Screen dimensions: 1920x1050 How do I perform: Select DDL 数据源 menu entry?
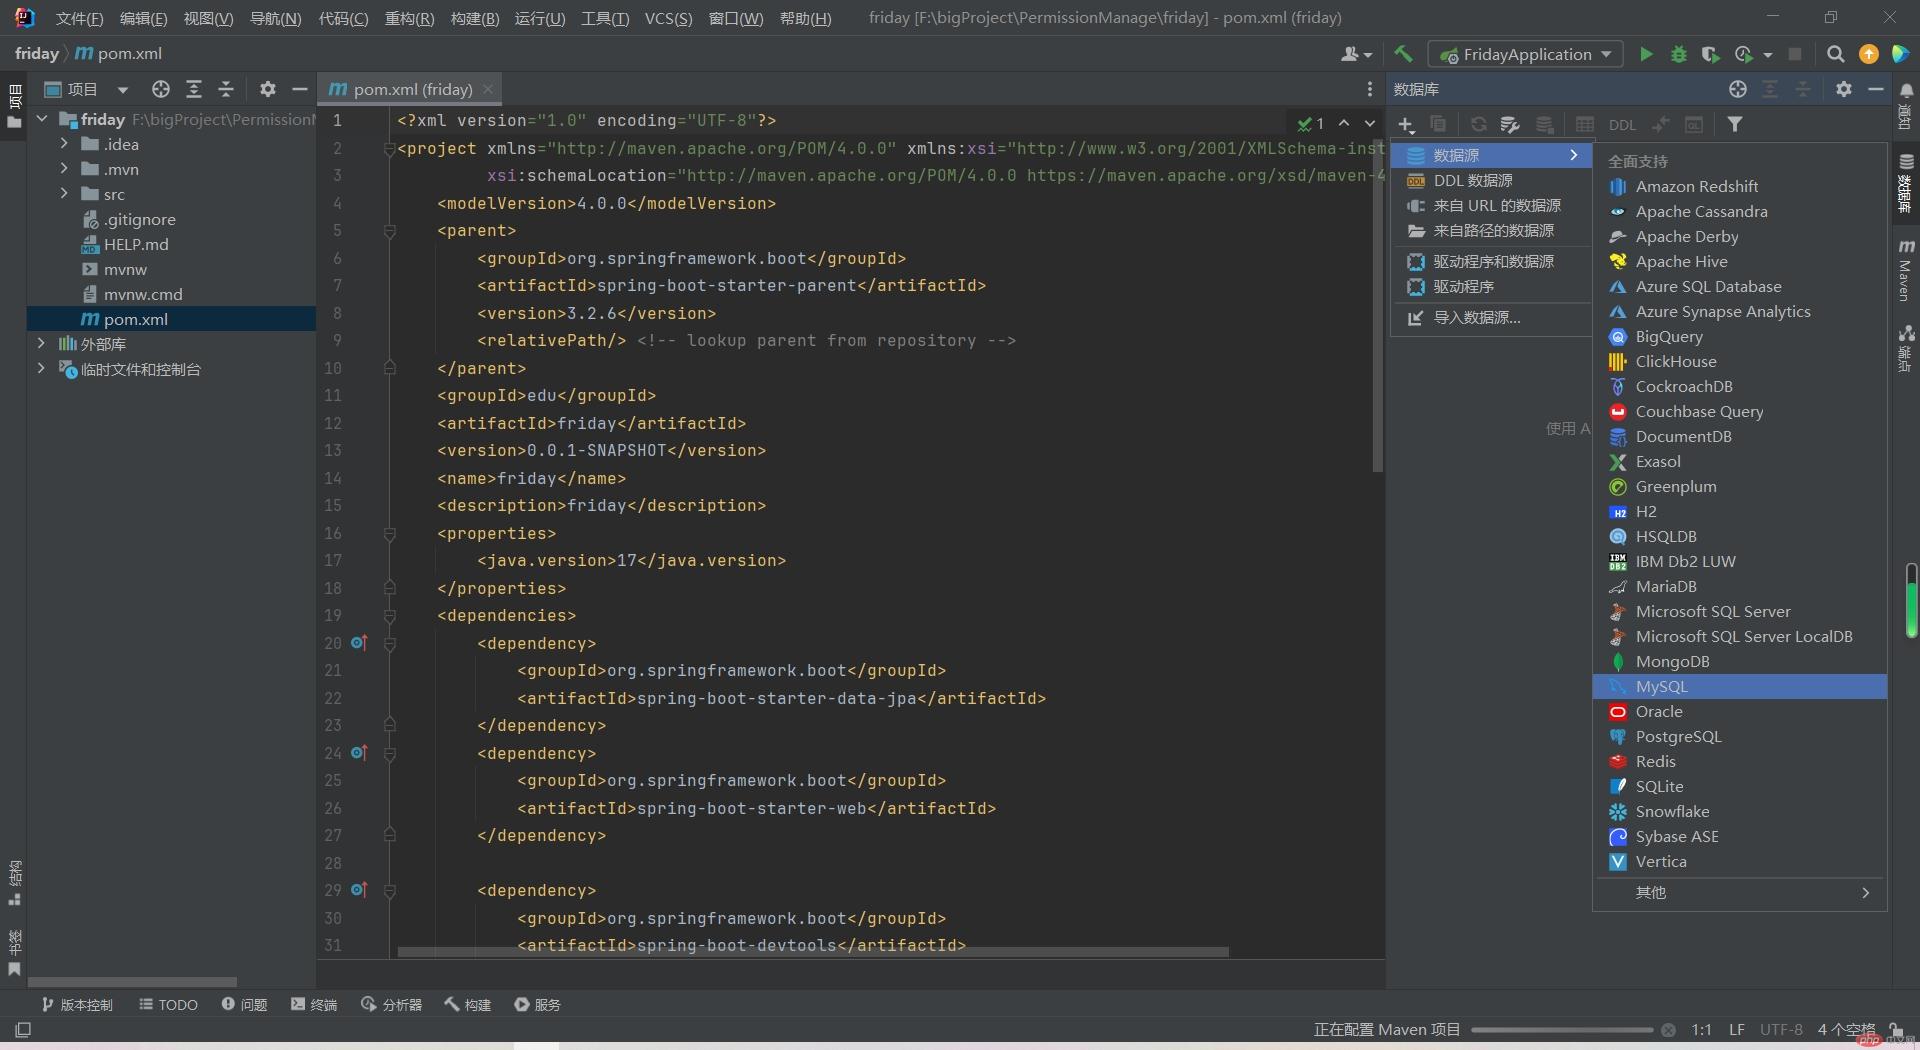[x=1491, y=180]
